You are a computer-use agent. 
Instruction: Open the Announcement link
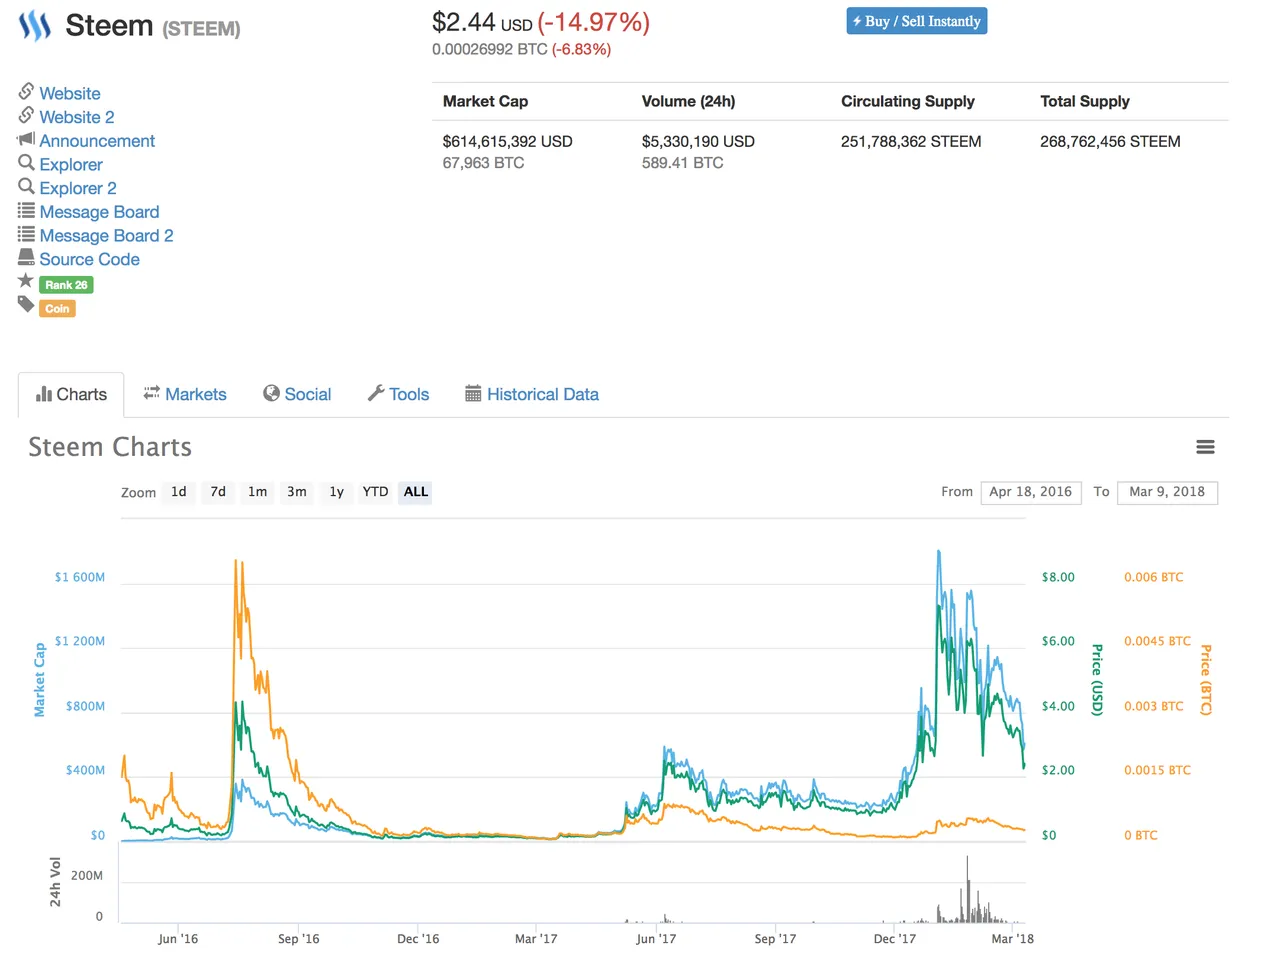(97, 141)
